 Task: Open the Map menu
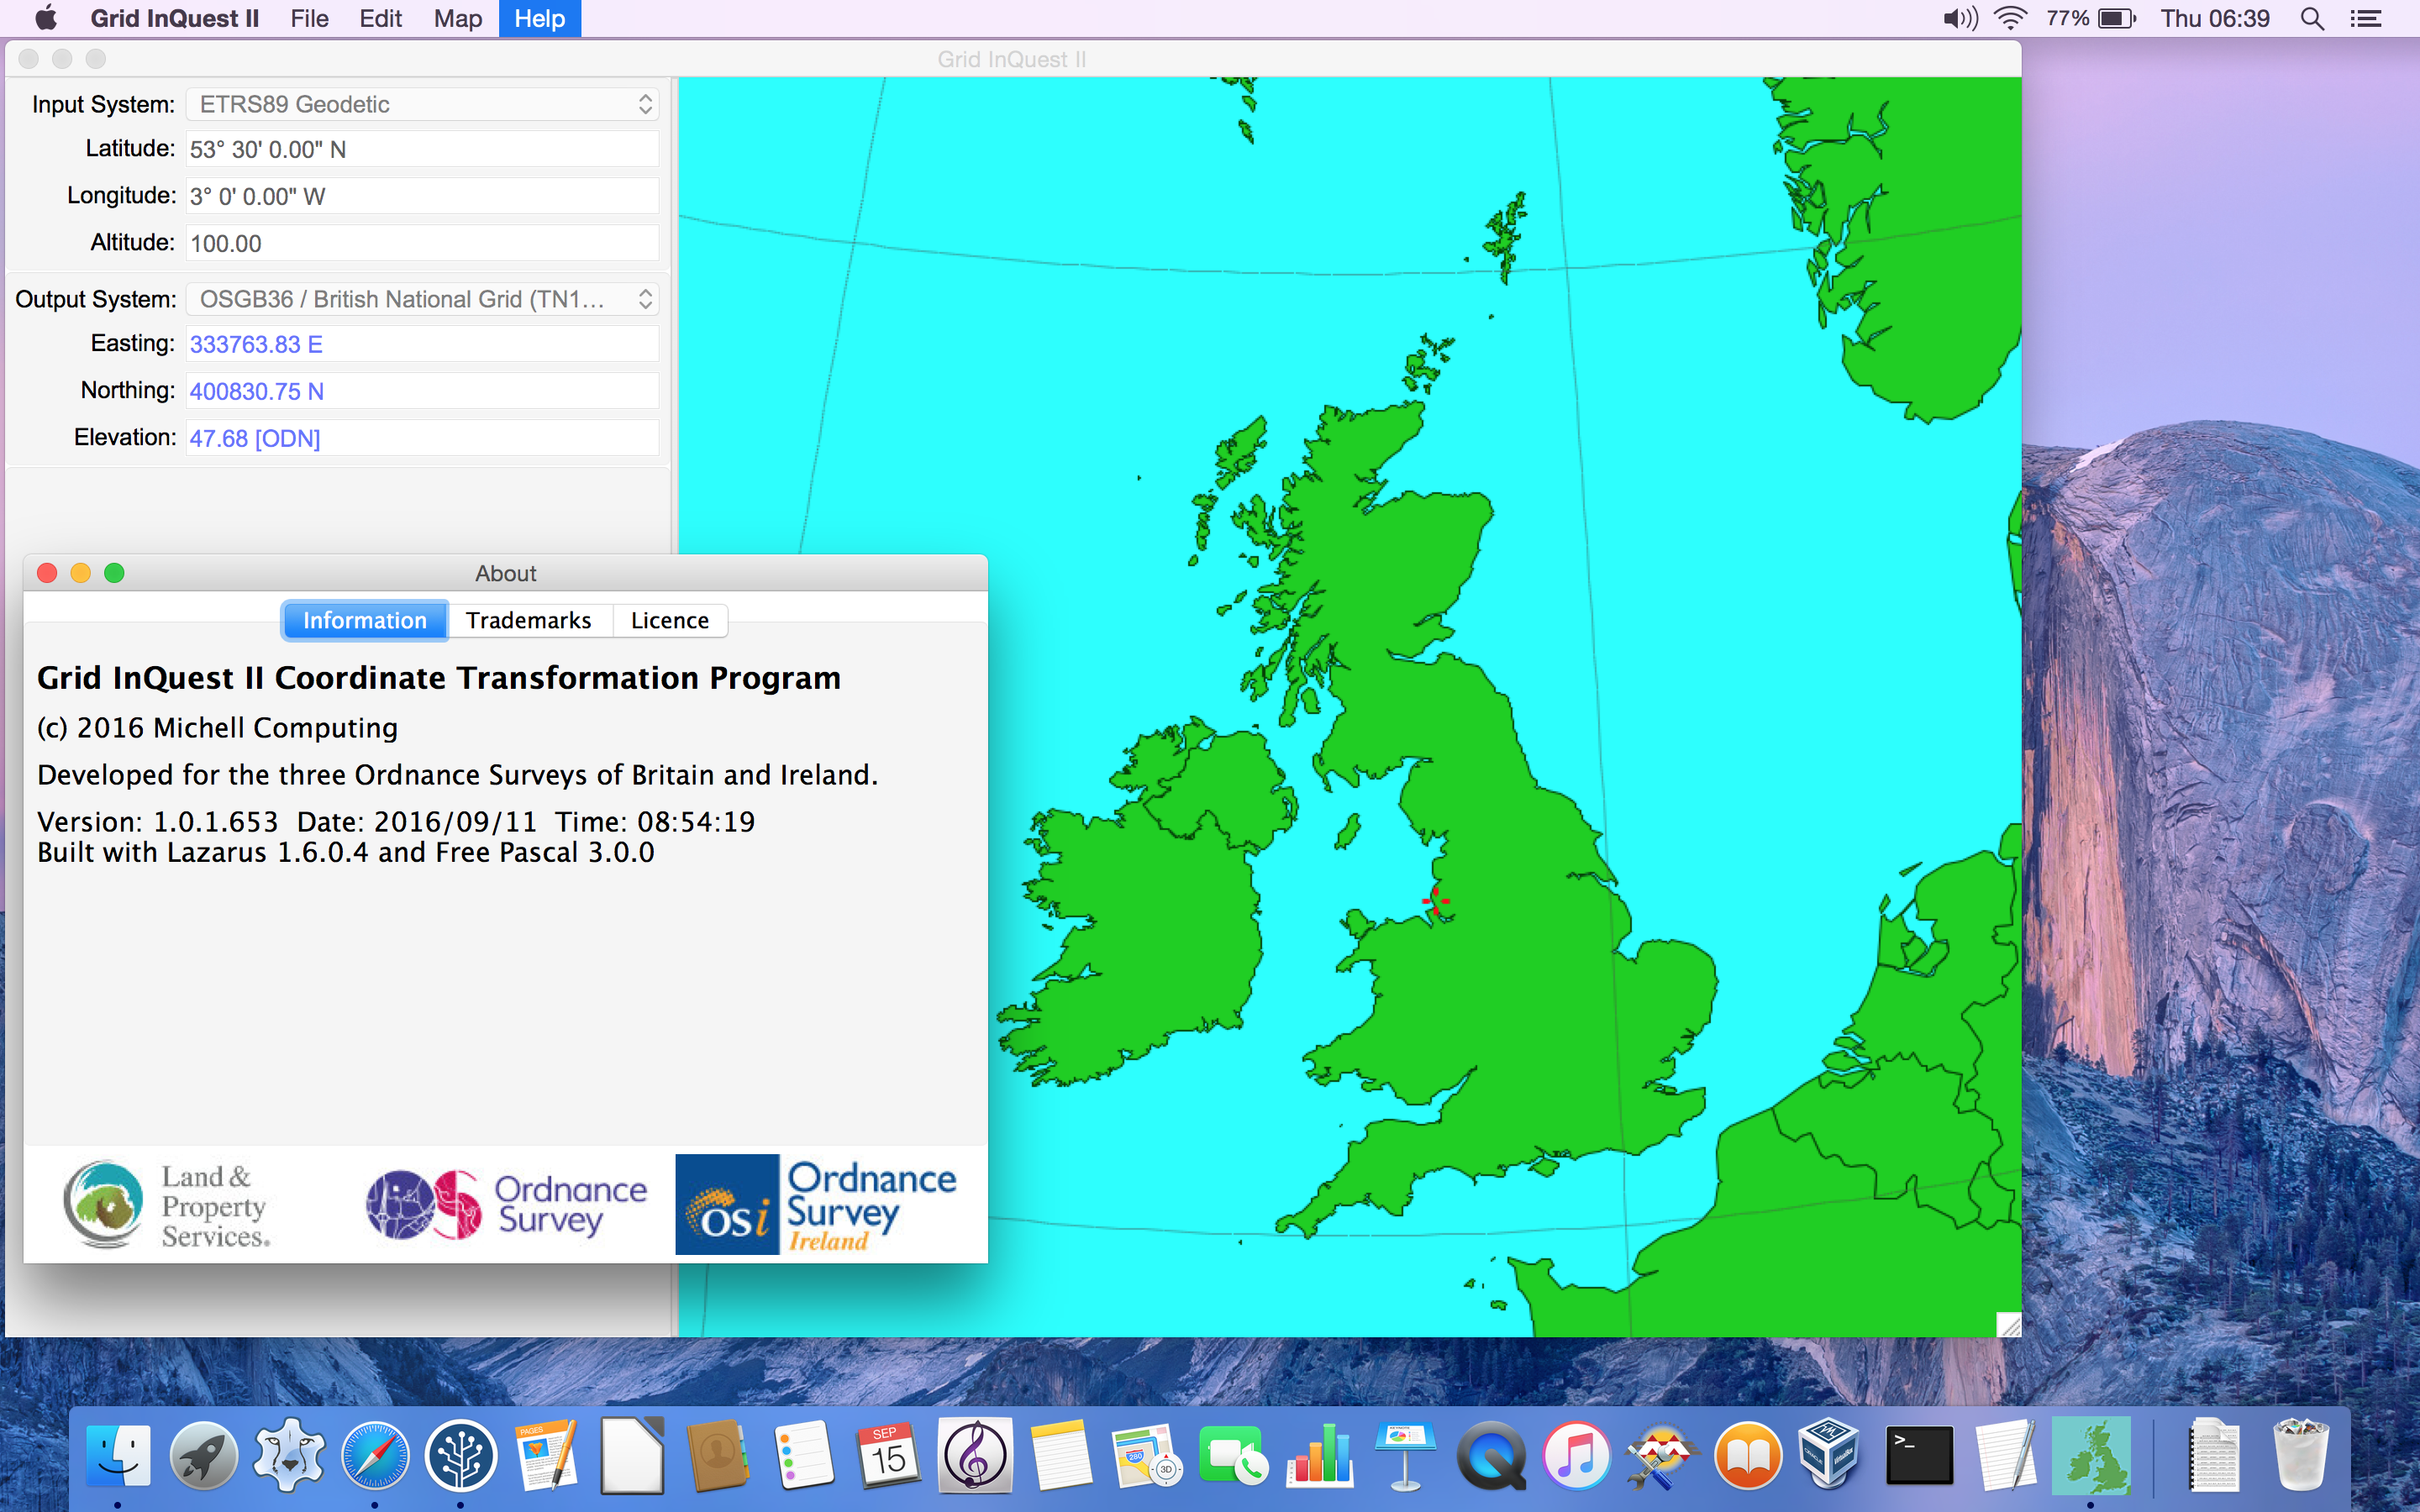(458, 18)
